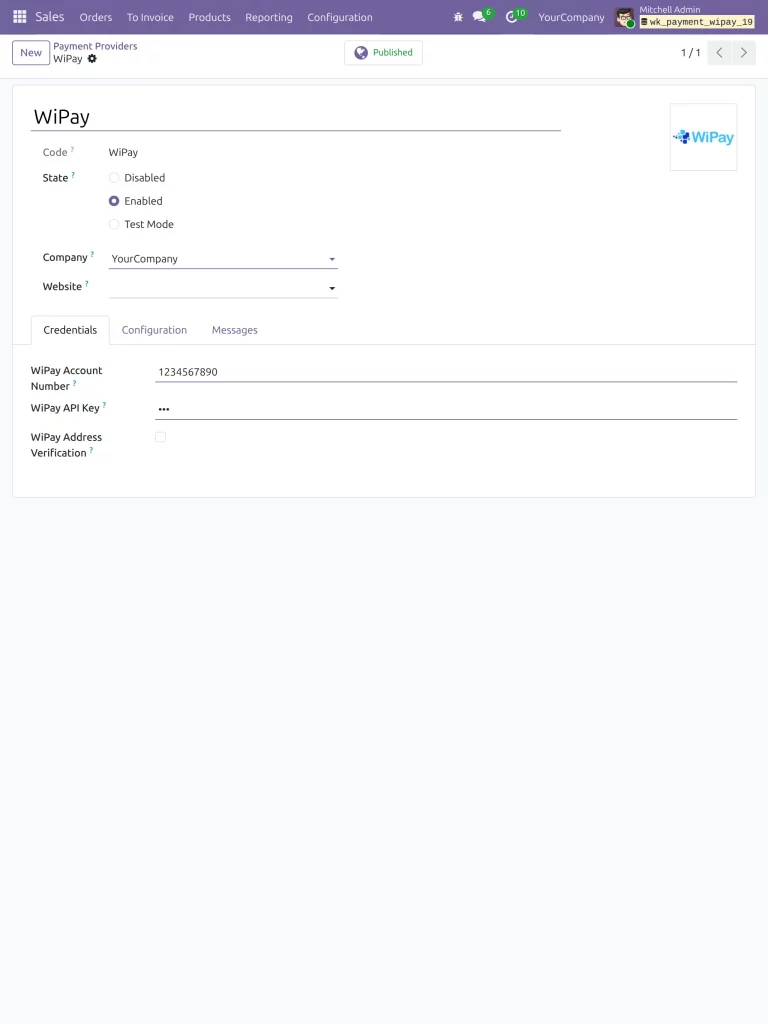Open the Orders menu

(x=96, y=17)
